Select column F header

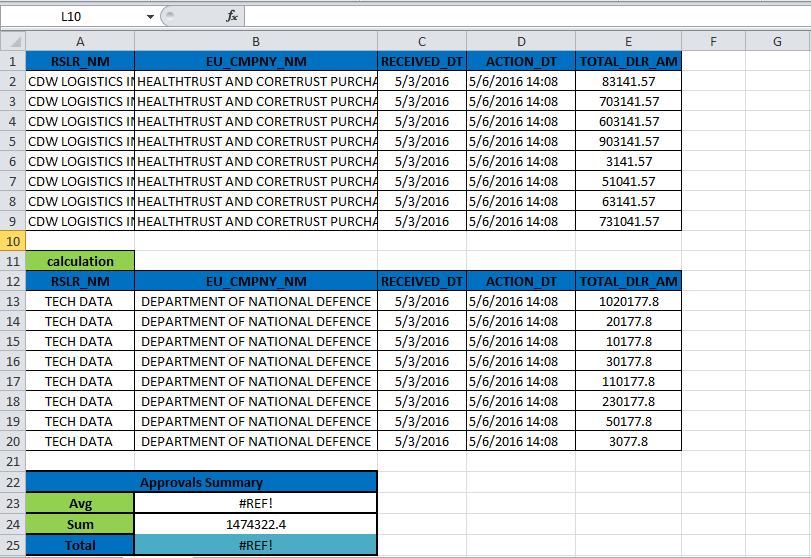[713, 41]
